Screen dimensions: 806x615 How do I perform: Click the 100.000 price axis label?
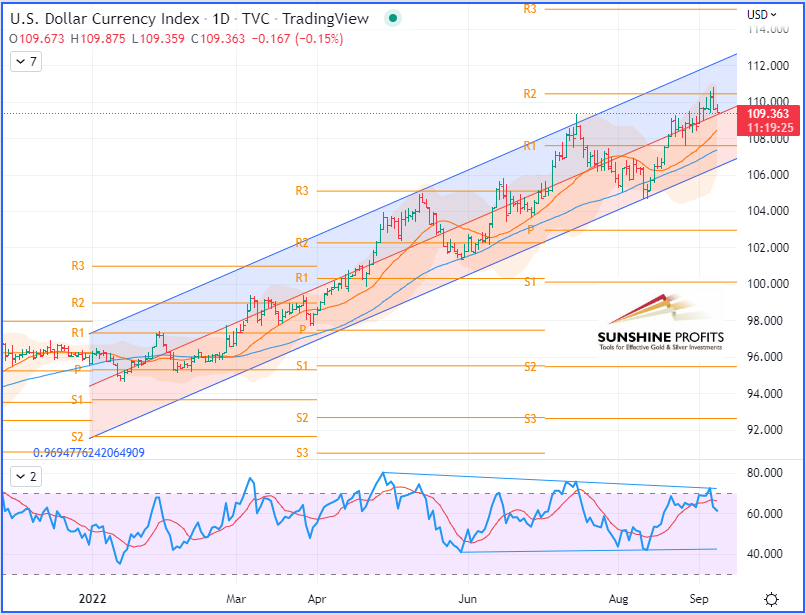point(768,284)
